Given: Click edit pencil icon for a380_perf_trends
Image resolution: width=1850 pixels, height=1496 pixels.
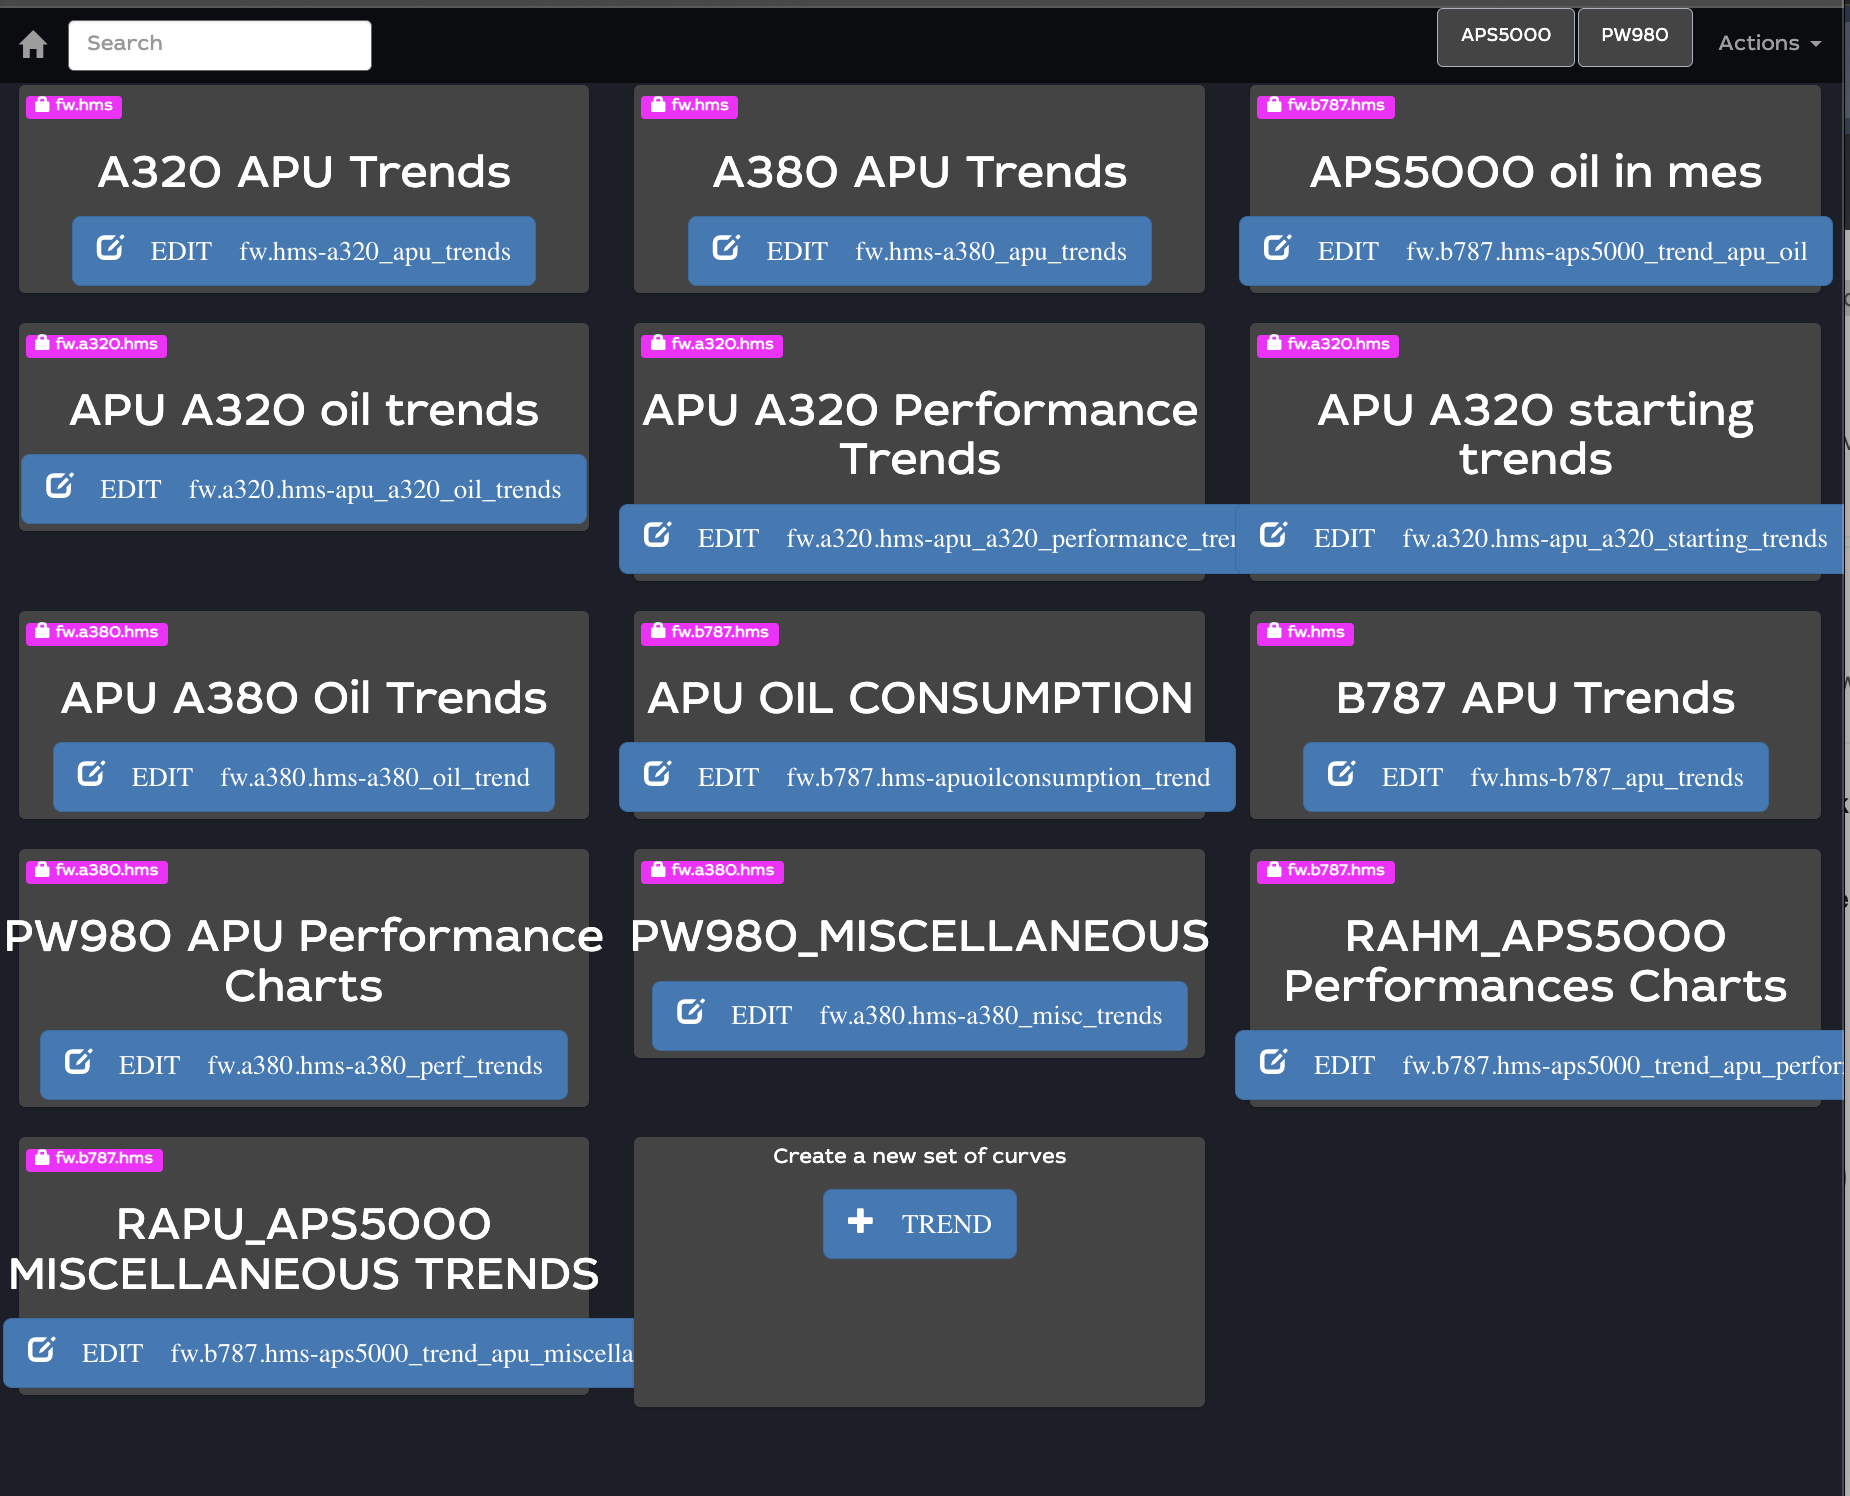Looking at the screenshot, I should pos(78,1062).
